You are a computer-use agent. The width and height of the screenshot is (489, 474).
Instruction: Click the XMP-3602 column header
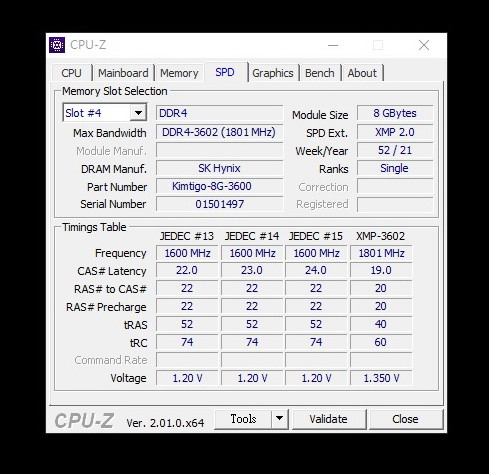[x=380, y=236]
